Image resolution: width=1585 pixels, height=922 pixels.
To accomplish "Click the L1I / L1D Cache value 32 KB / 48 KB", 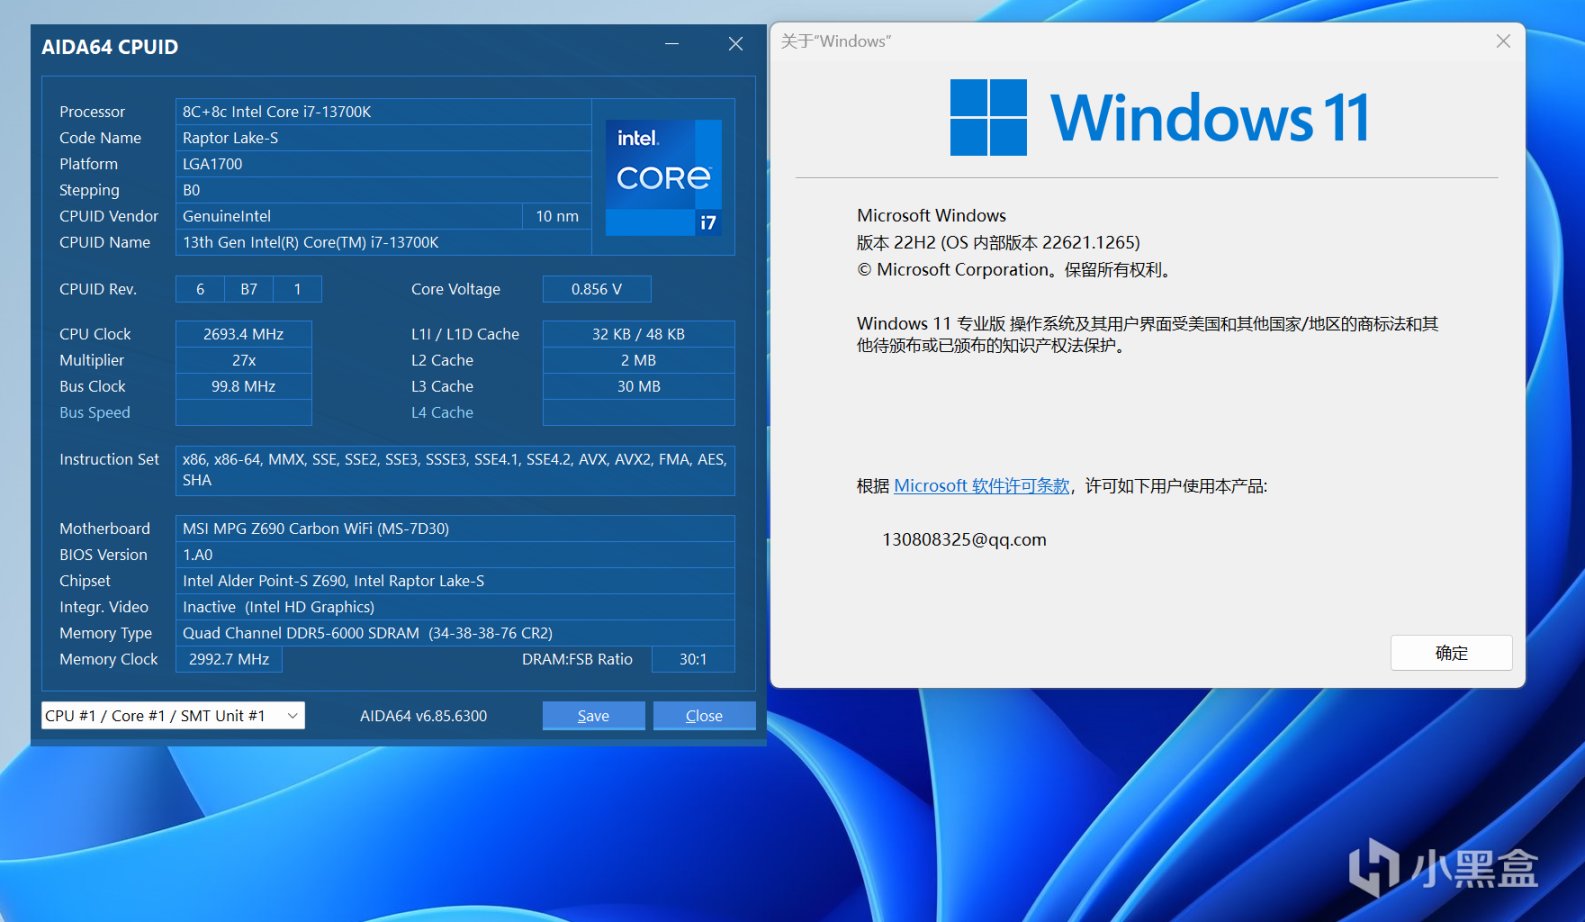I will click(639, 334).
